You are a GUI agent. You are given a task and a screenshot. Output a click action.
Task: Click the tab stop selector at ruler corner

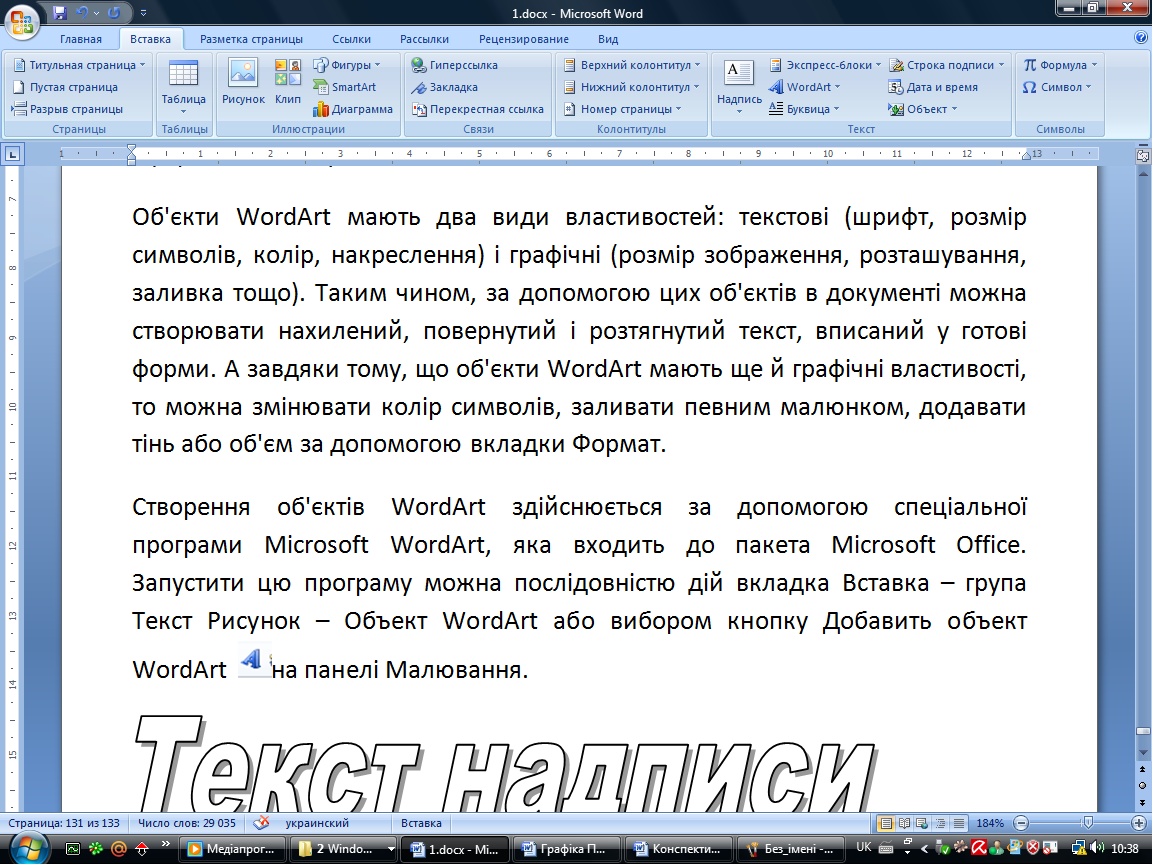(12, 154)
